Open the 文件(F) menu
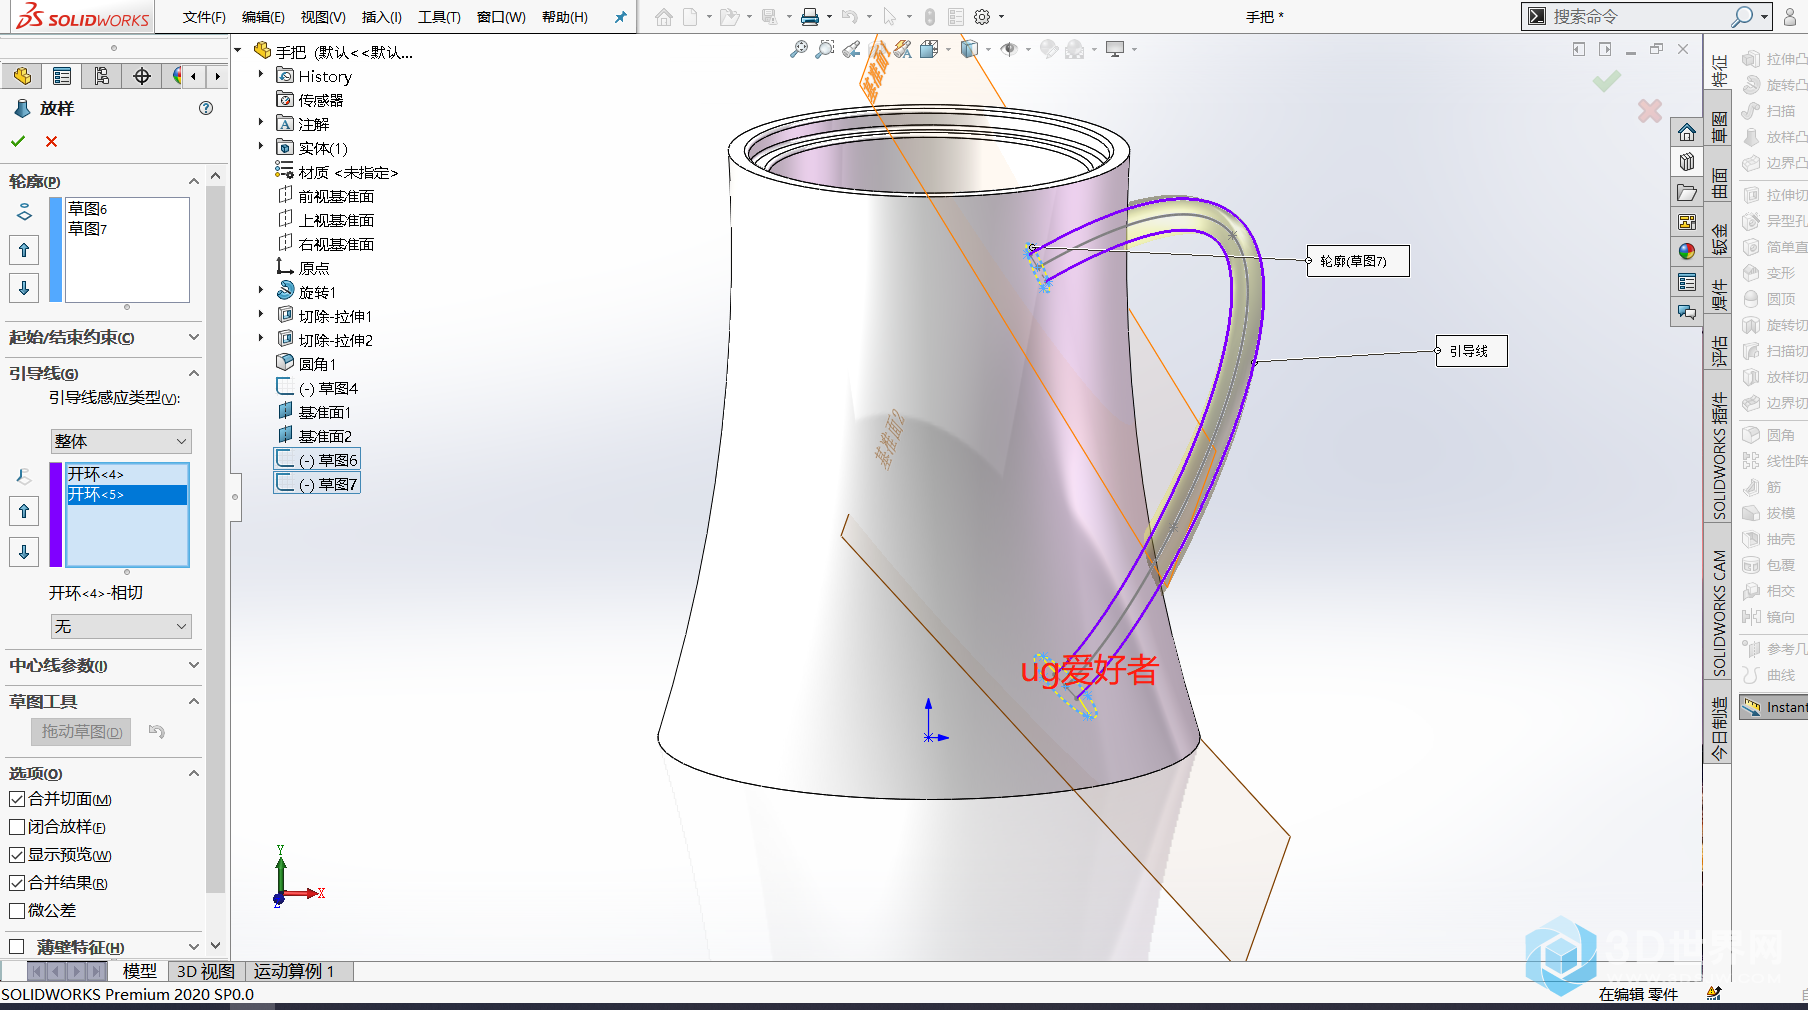Screen dimensions: 1808x1010 [x=204, y=17]
